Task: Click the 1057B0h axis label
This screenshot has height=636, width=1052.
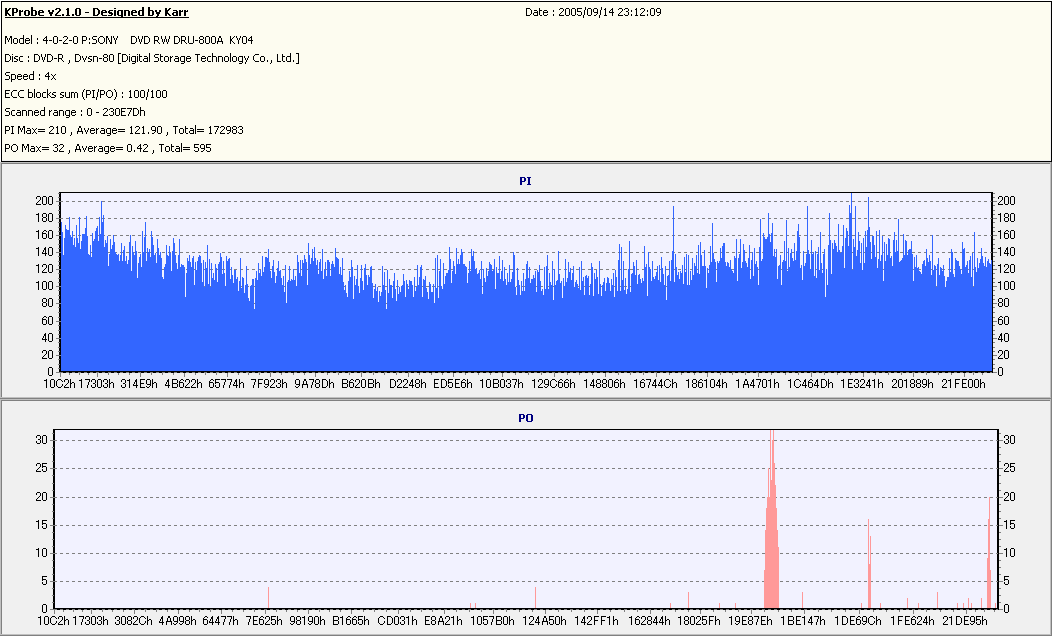Action: (x=492, y=621)
